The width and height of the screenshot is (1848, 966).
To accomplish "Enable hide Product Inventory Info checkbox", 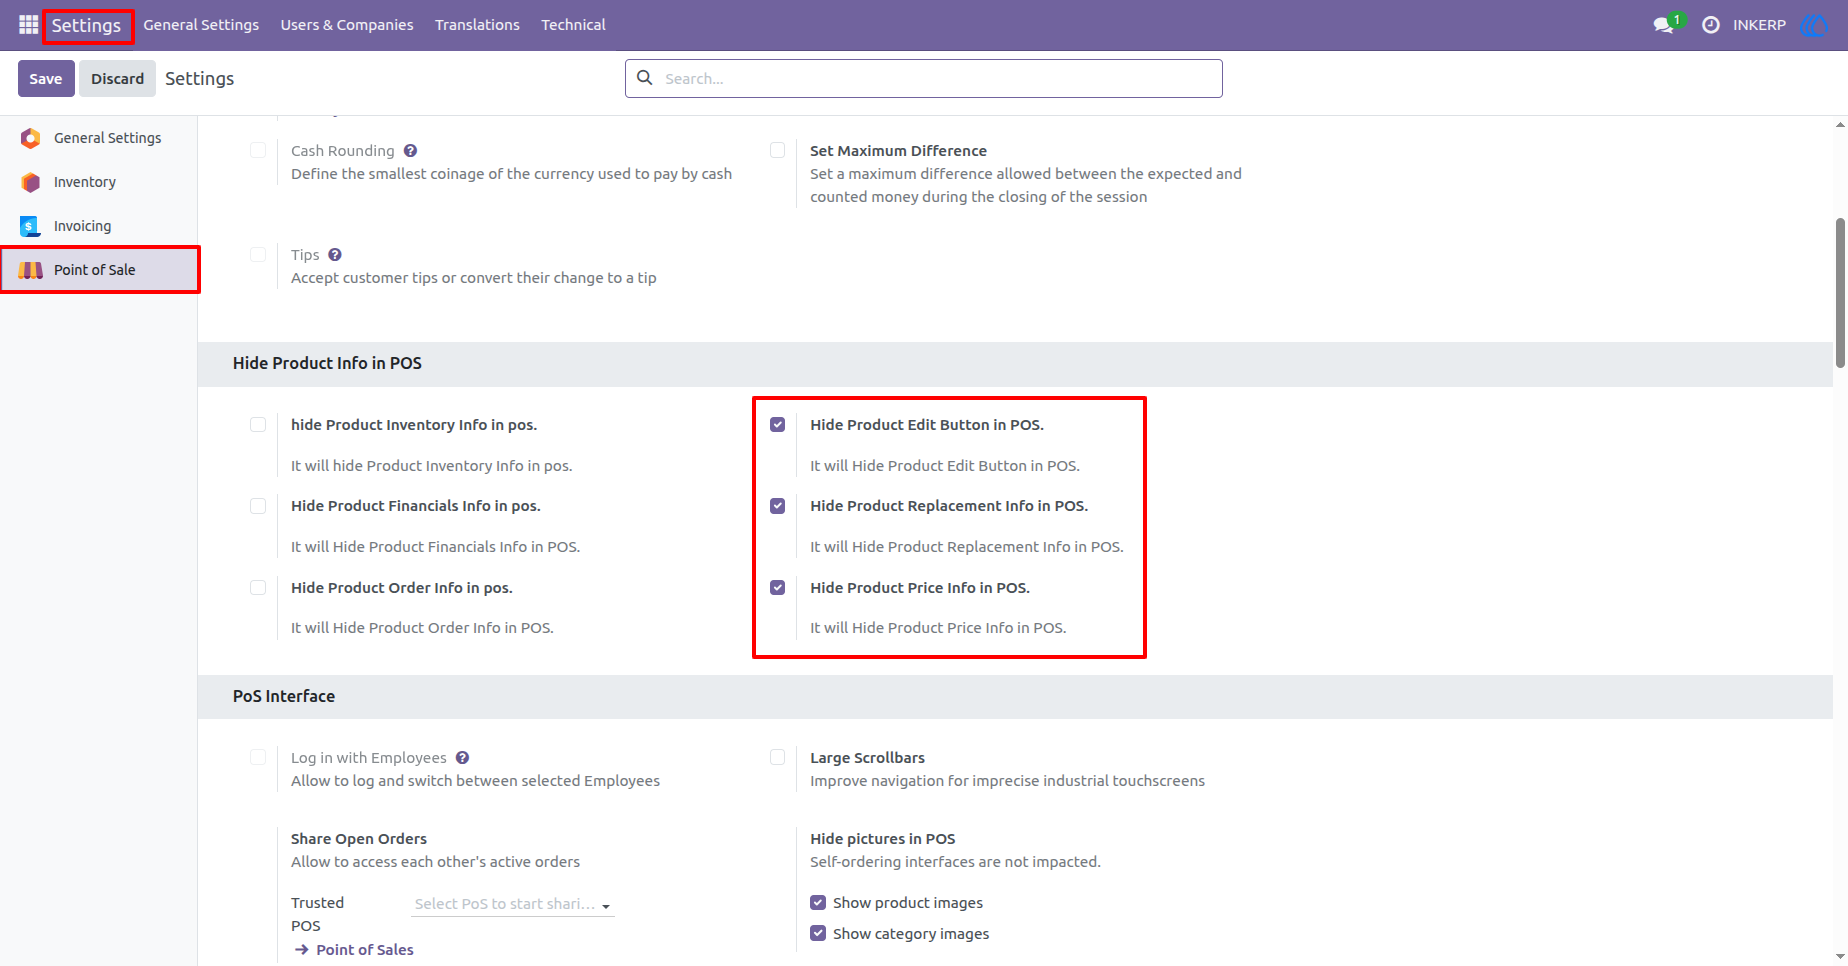I will point(258,425).
